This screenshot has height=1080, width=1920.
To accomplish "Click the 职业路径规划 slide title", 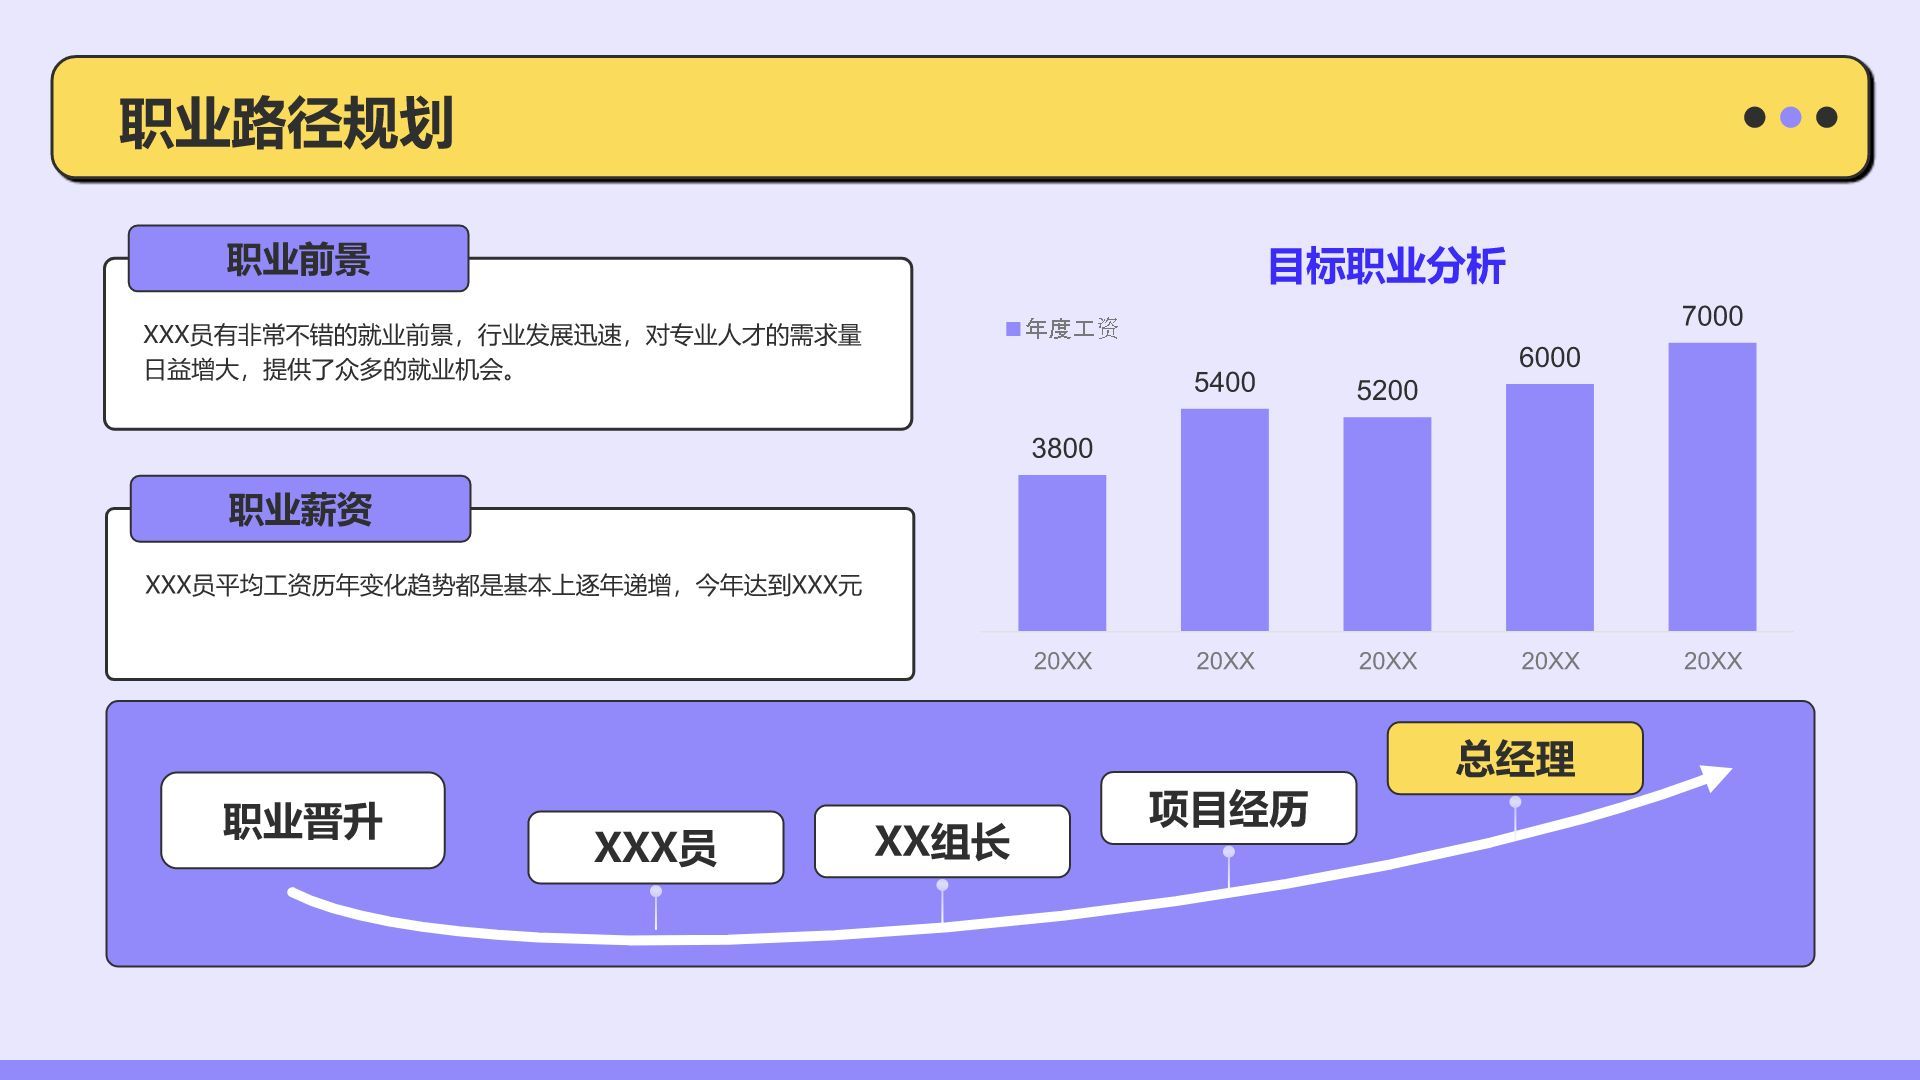I will (286, 123).
